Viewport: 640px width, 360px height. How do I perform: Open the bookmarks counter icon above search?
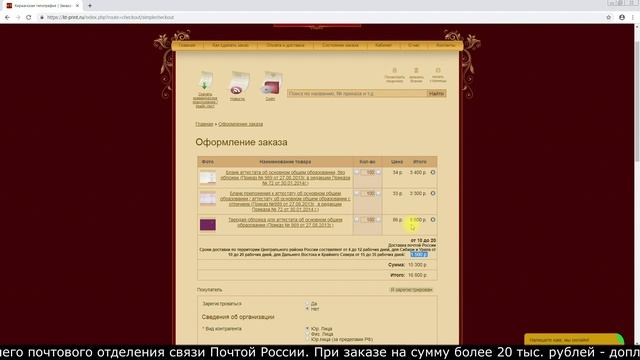click(x=416, y=71)
